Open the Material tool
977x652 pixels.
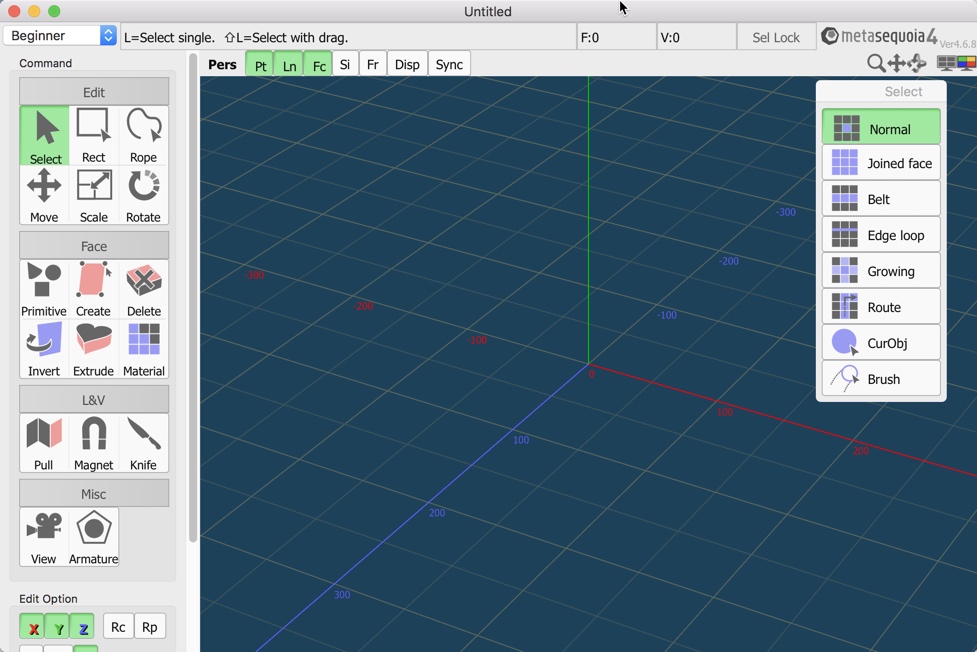[143, 345]
